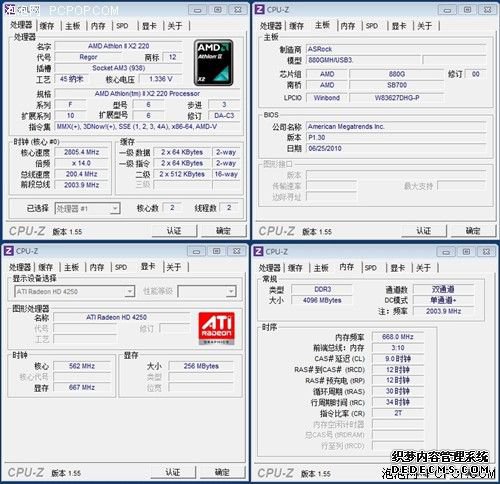Switch to the 主板 tab in the processor window
The width and height of the screenshot is (500, 484).
pos(72,26)
